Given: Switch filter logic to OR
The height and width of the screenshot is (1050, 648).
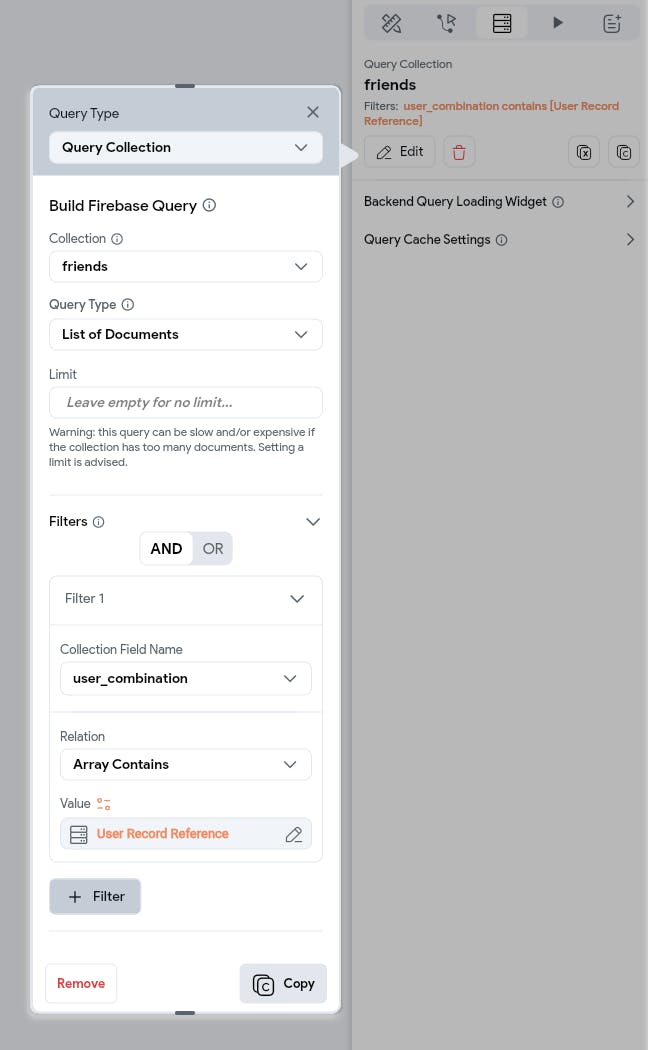Looking at the screenshot, I should 213,548.
